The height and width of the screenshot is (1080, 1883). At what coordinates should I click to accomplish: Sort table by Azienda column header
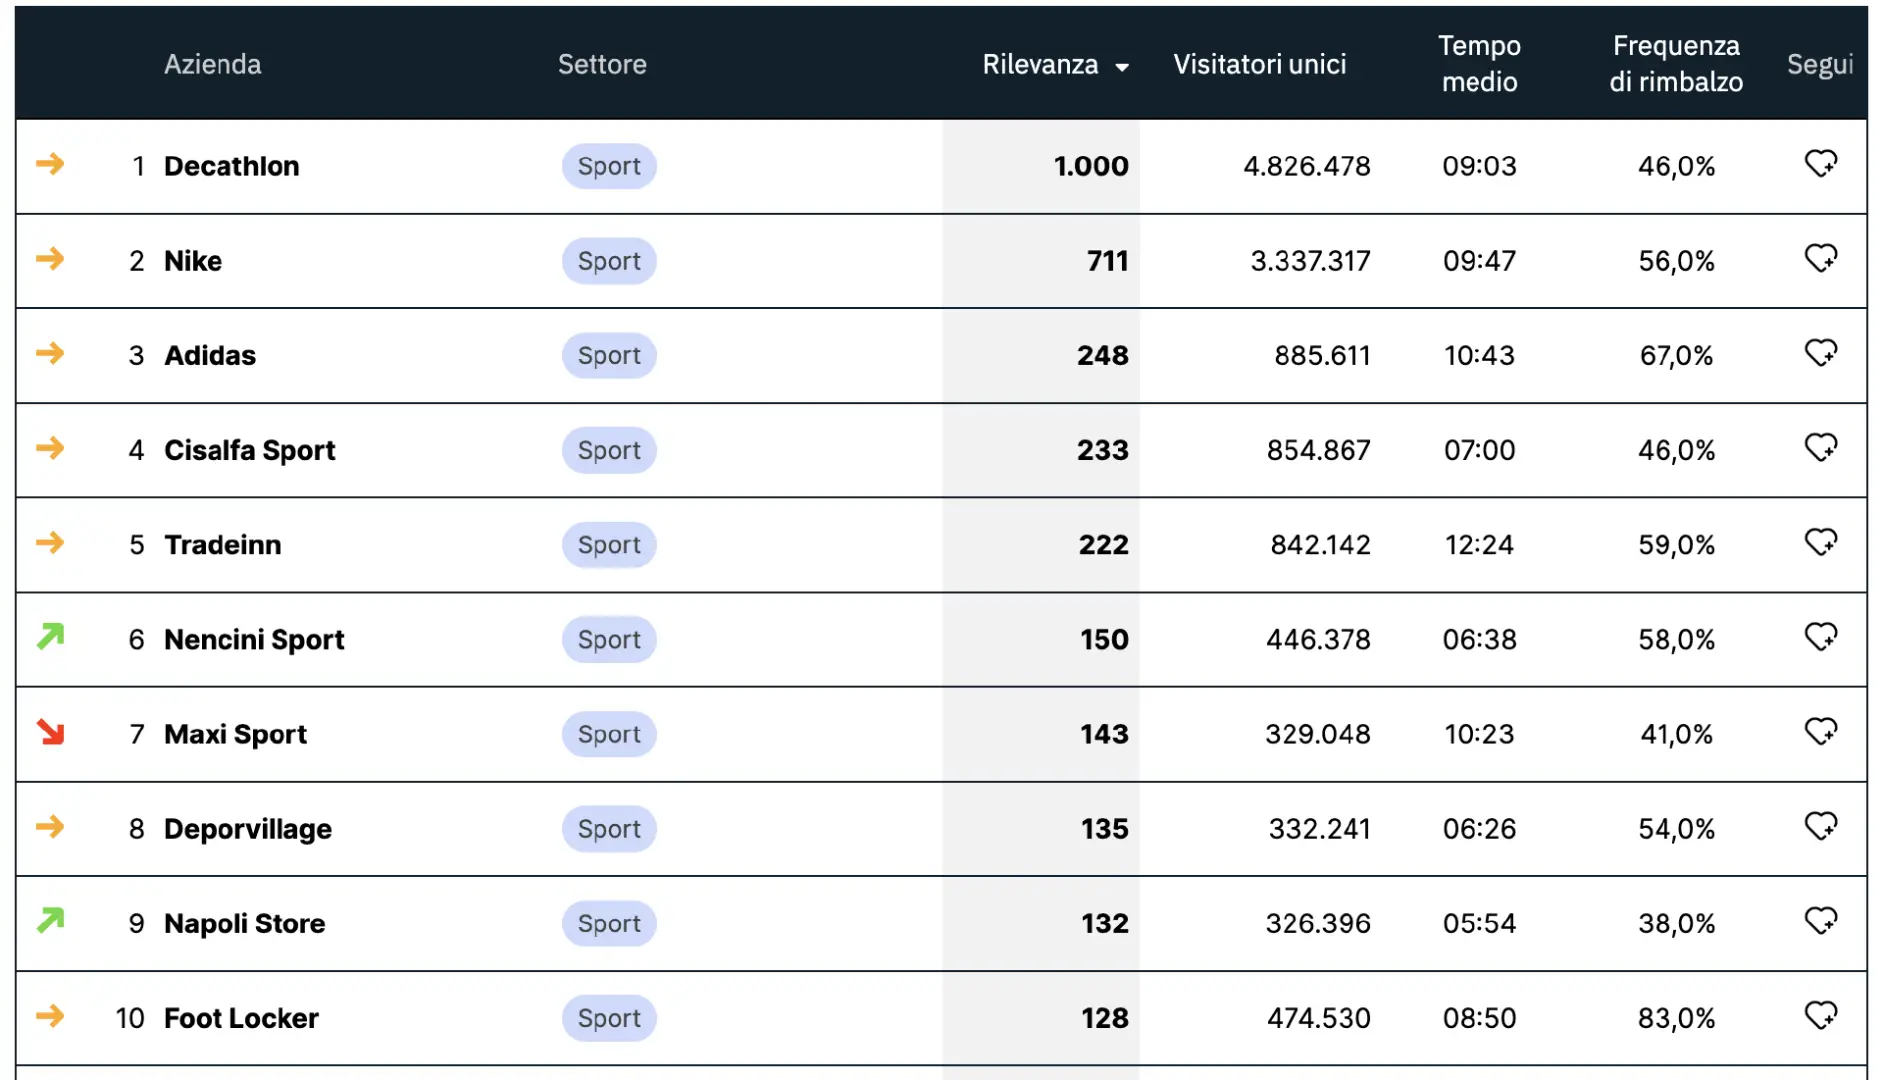pos(212,64)
